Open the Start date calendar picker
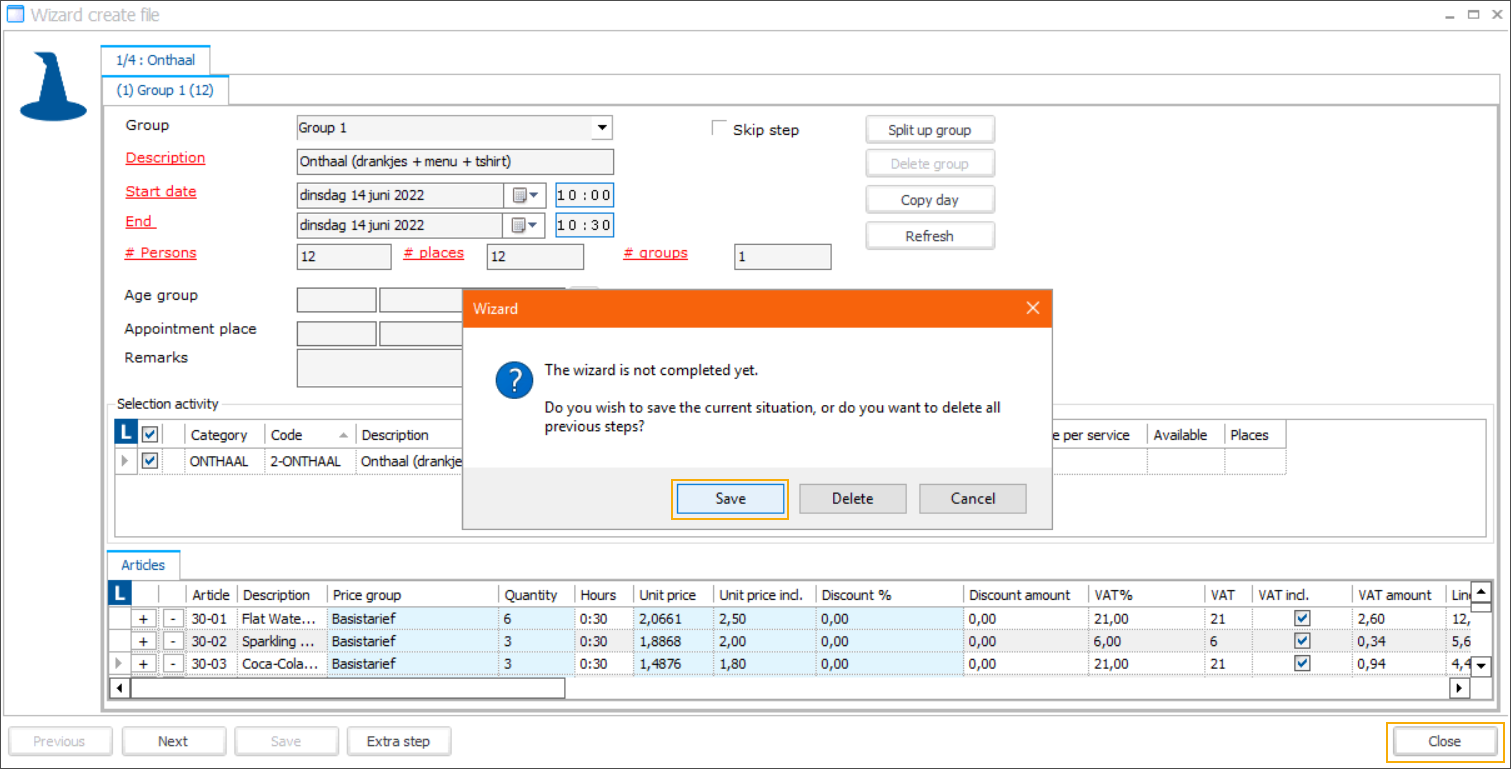This screenshot has width=1511, height=769. [x=525, y=196]
